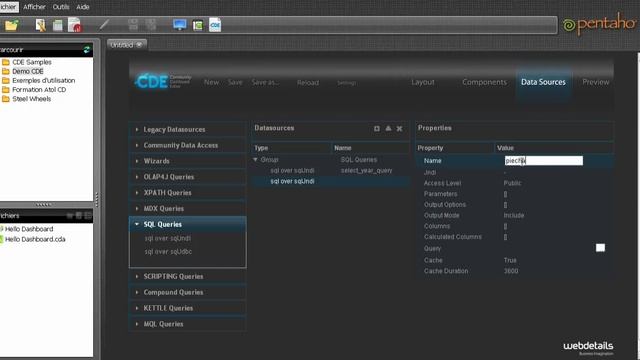Click the analysis view table toolbar icon
Image resolution: width=640 pixels, height=360 pixels.
[x=58, y=25]
